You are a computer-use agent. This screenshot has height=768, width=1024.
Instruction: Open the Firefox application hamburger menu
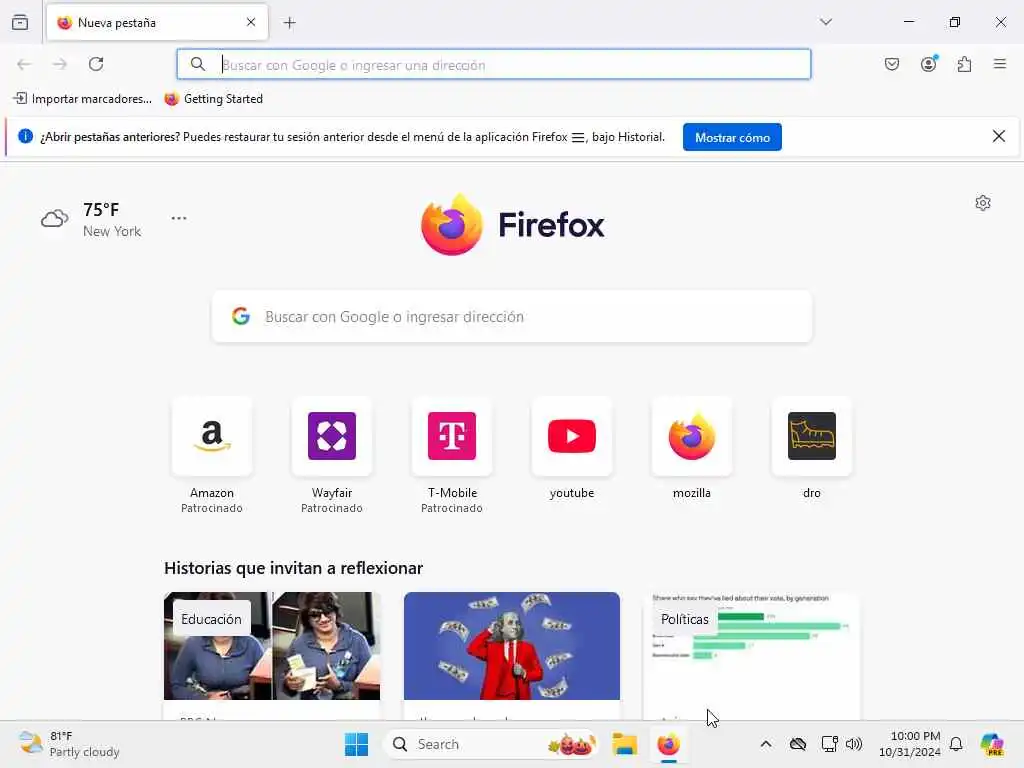click(x=1000, y=64)
